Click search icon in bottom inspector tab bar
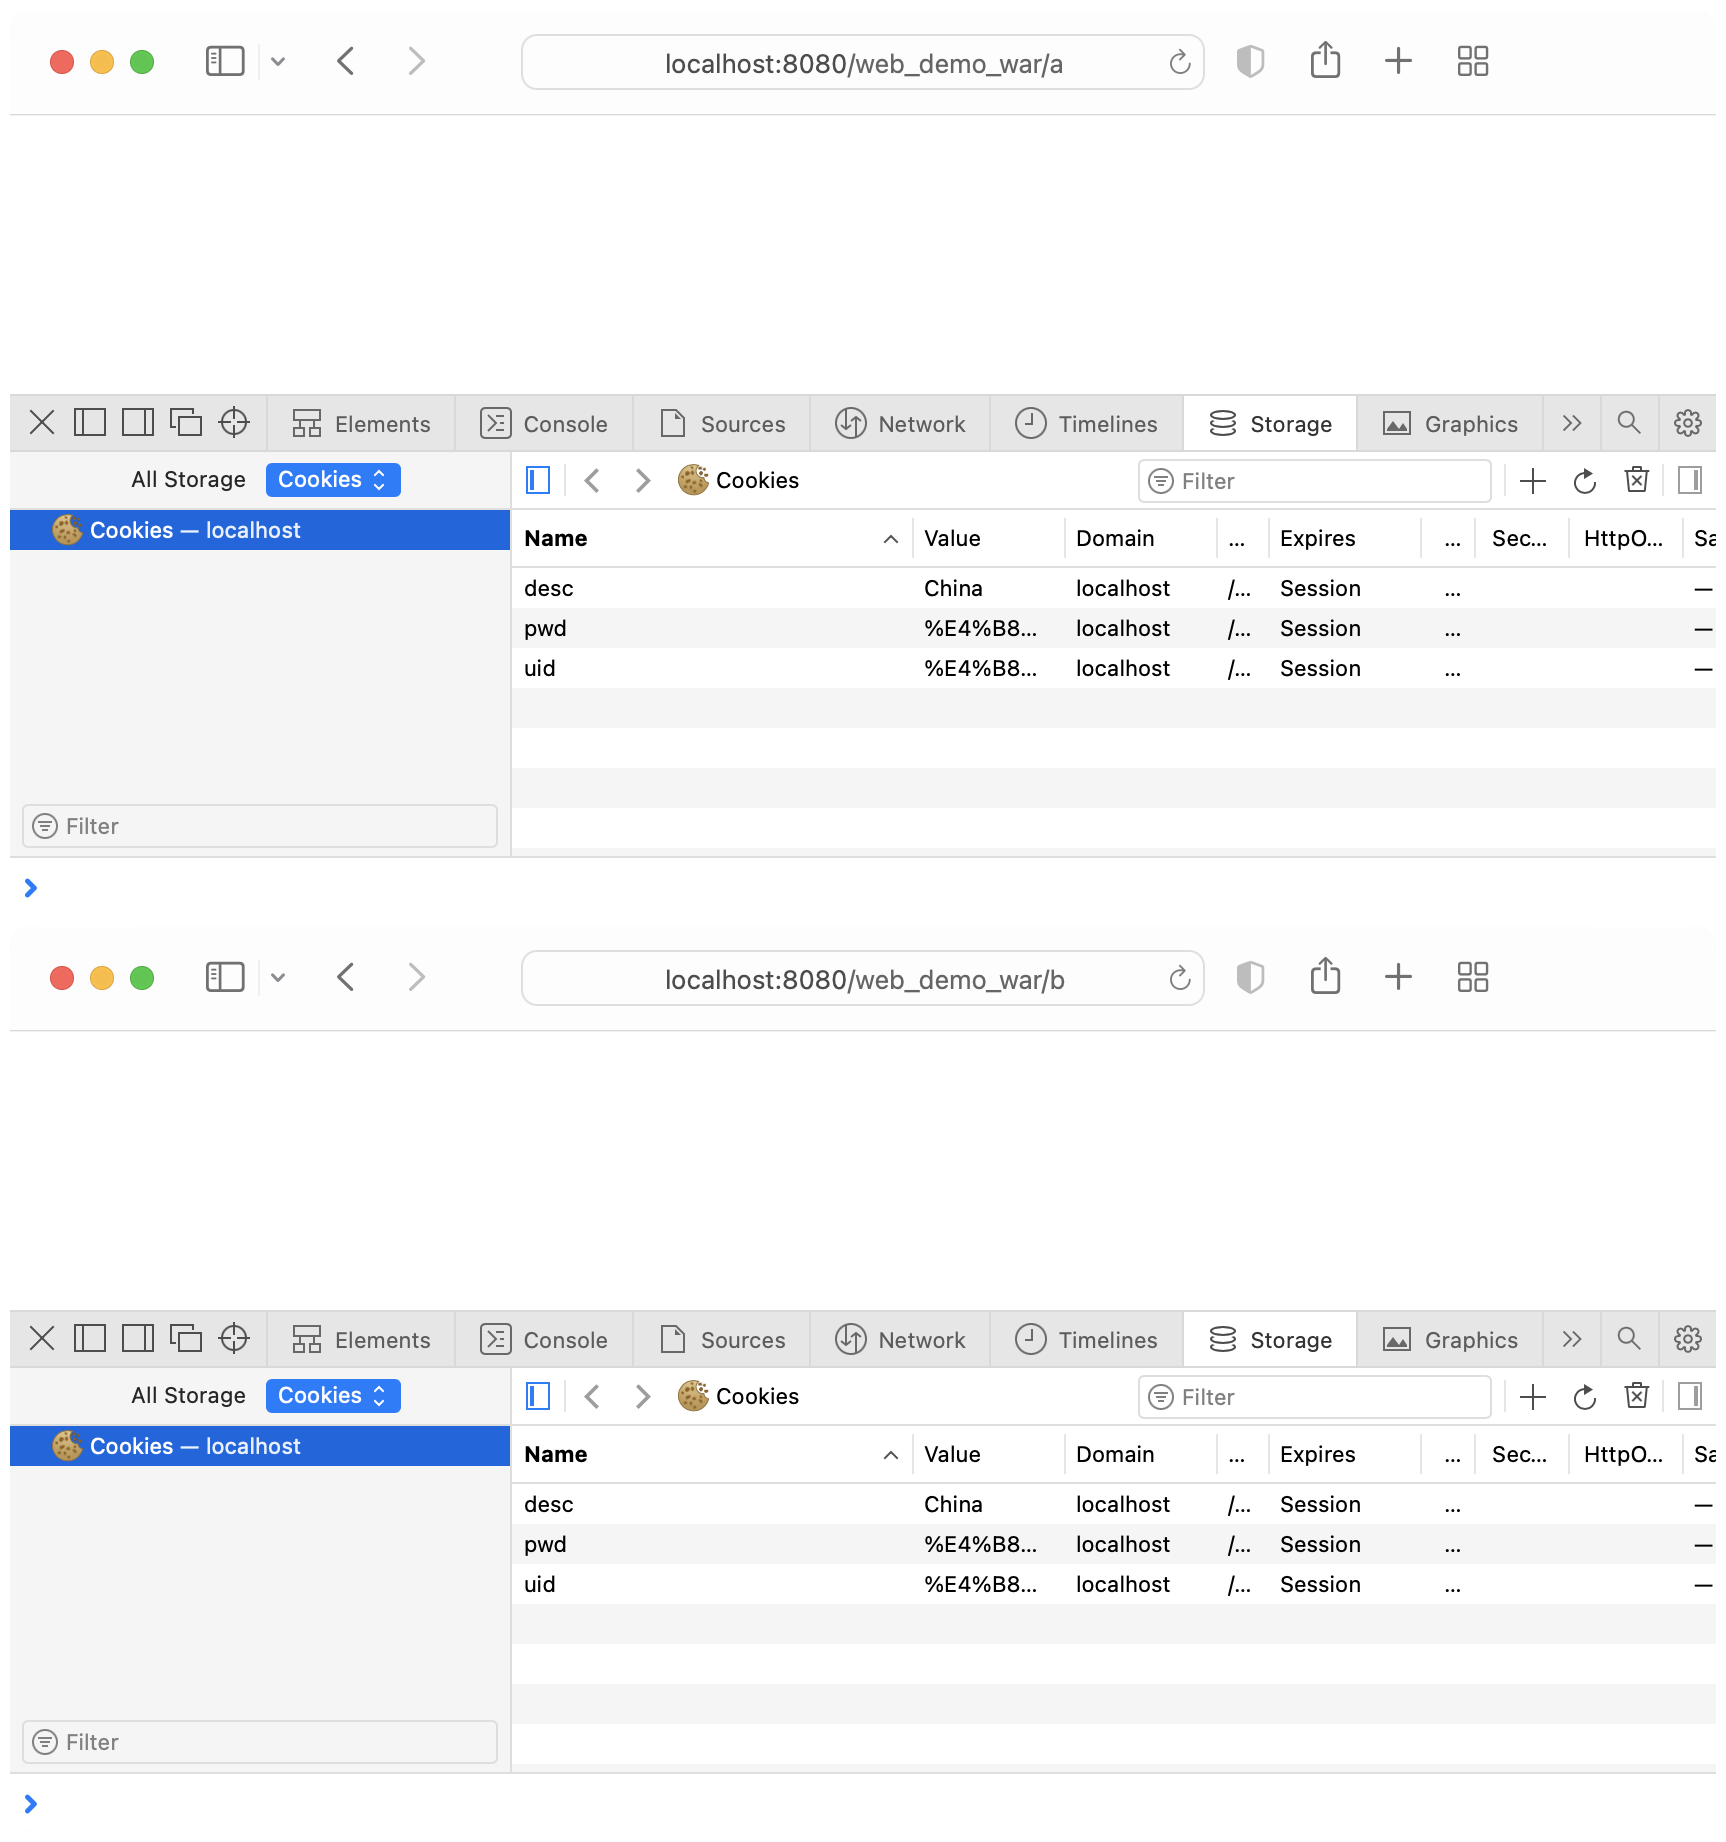Image resolution: width=1726 pixels, height=1842 pixels. click(1629, 1339)
